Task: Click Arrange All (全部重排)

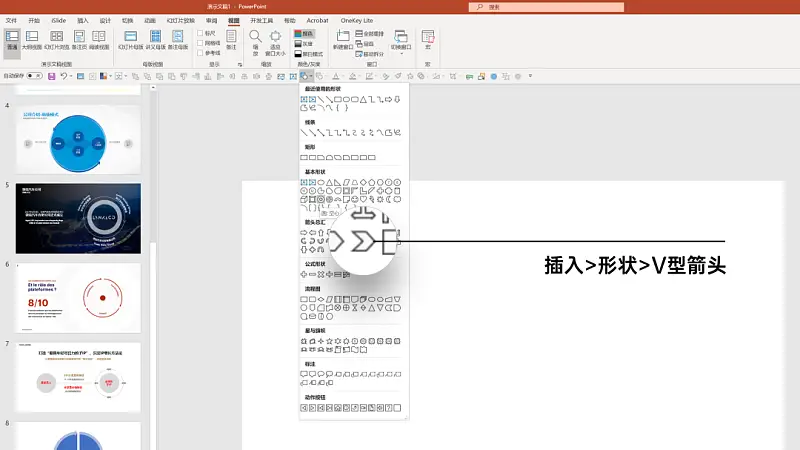Action: point(369,34)
